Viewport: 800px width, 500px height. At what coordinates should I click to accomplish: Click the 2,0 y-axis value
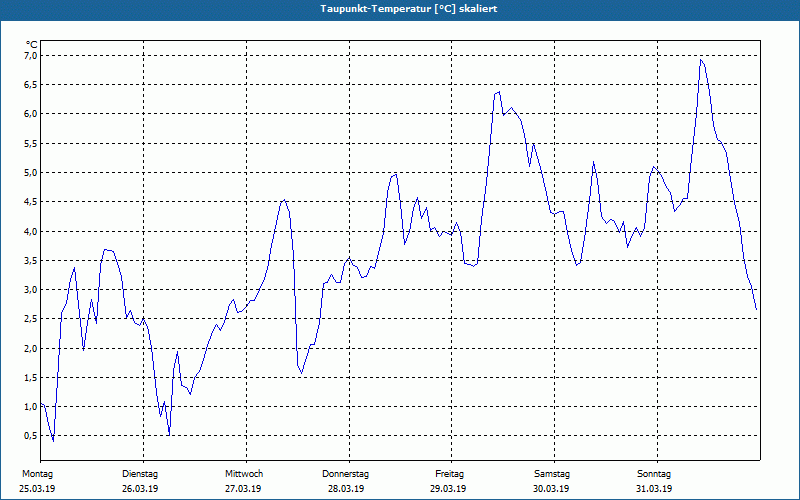tap(31, 348)
